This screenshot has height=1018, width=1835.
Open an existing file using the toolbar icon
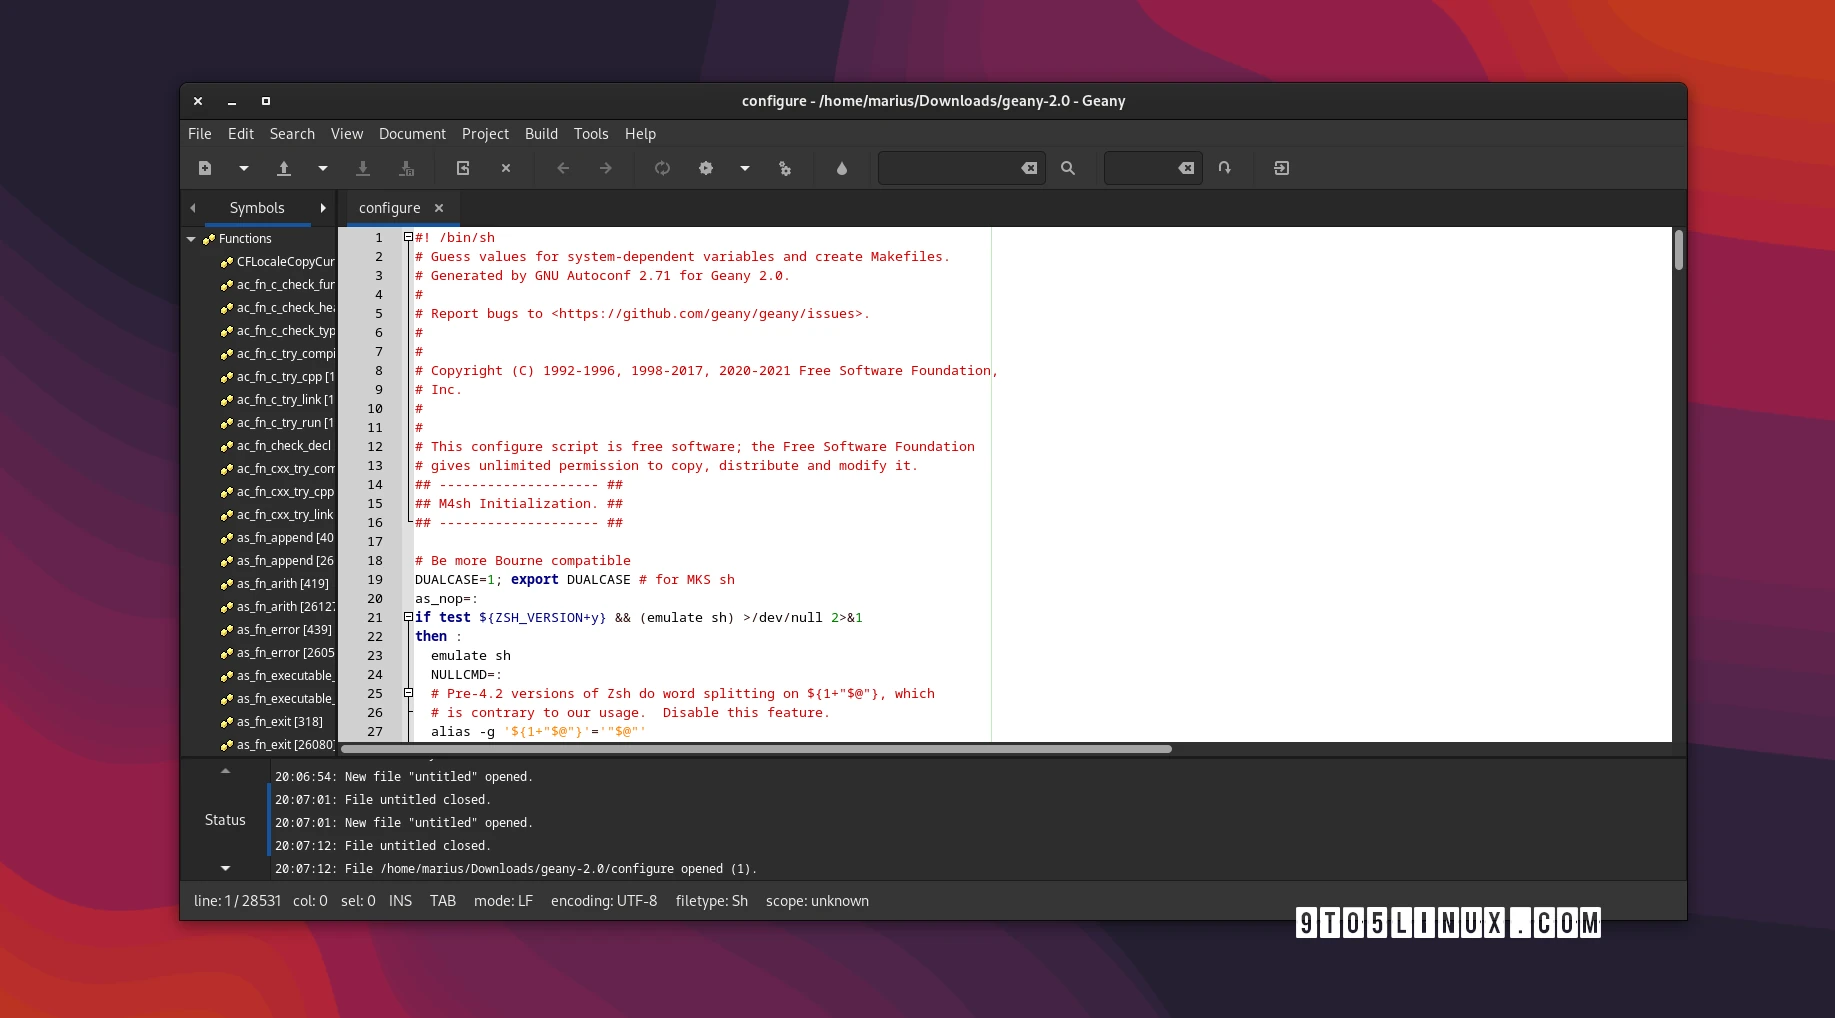point(283,168)
